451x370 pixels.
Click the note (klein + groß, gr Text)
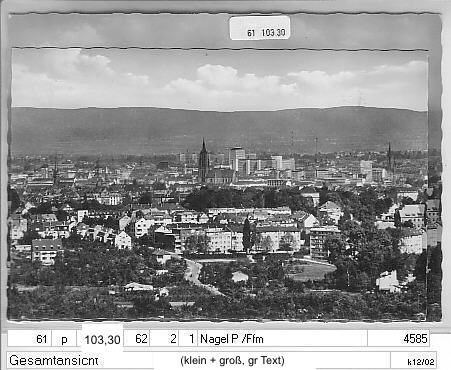(x=232, y=360)
